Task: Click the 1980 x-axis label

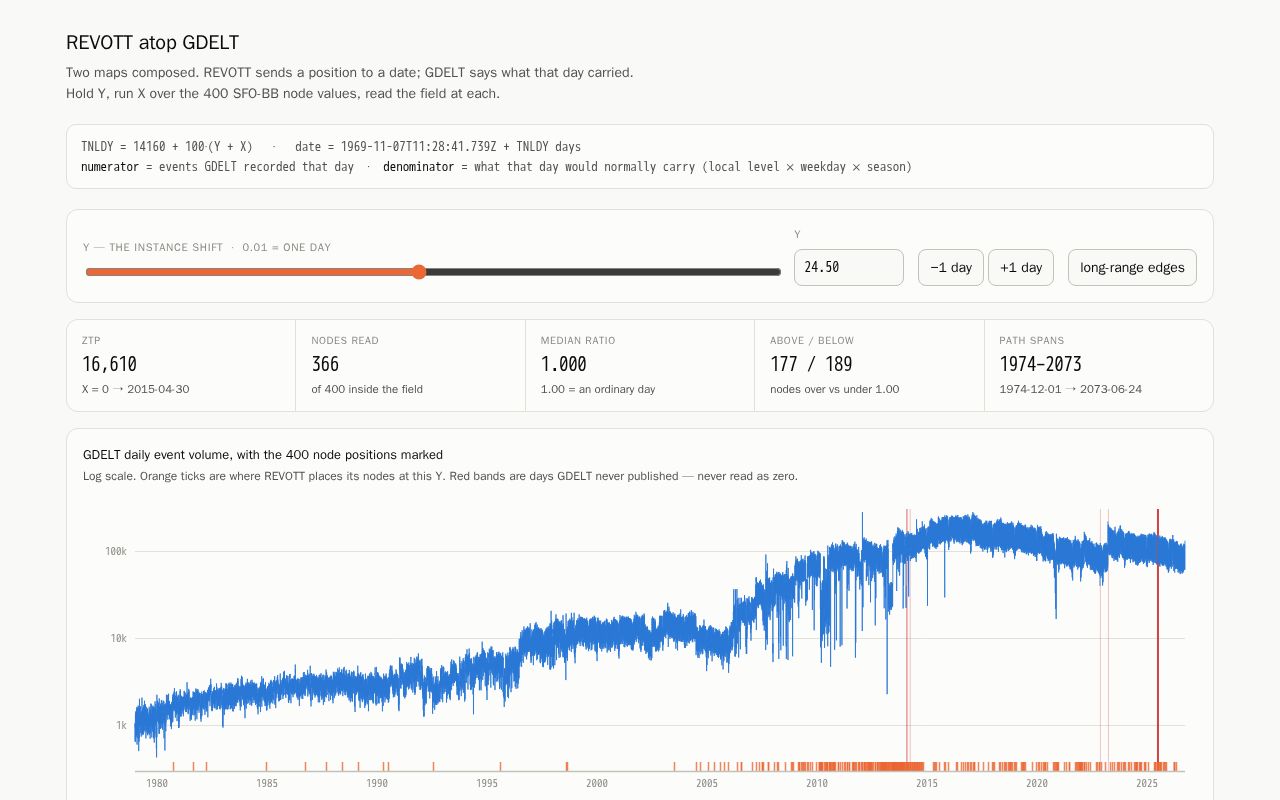Action: pyautogui.click(x=157, y=784)
